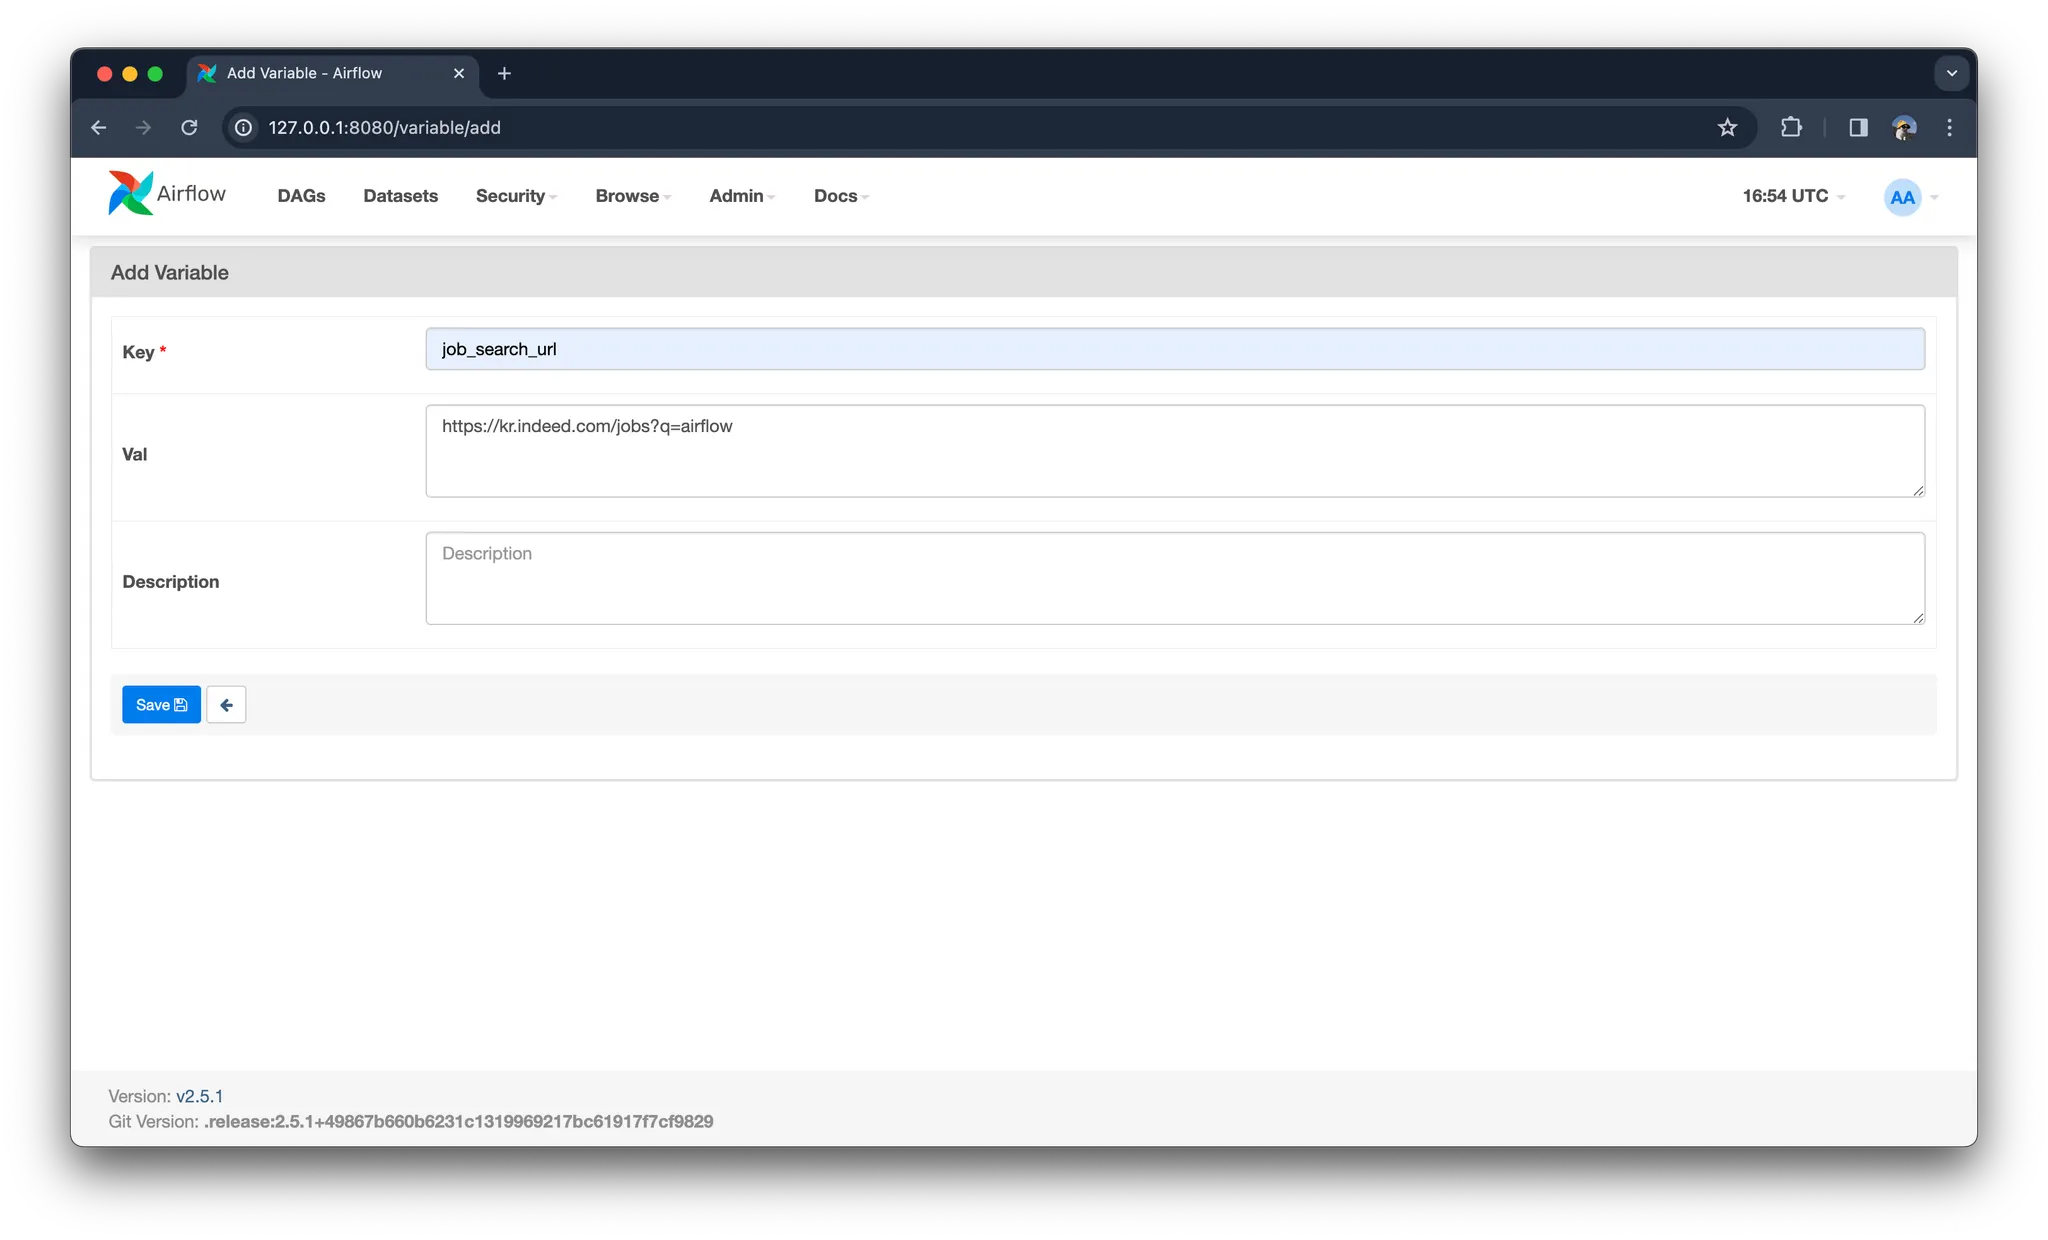This screenshot has width=2048, height=1240.
Task: Open the AA user account dropdown
Action: tap(1910, 197)
